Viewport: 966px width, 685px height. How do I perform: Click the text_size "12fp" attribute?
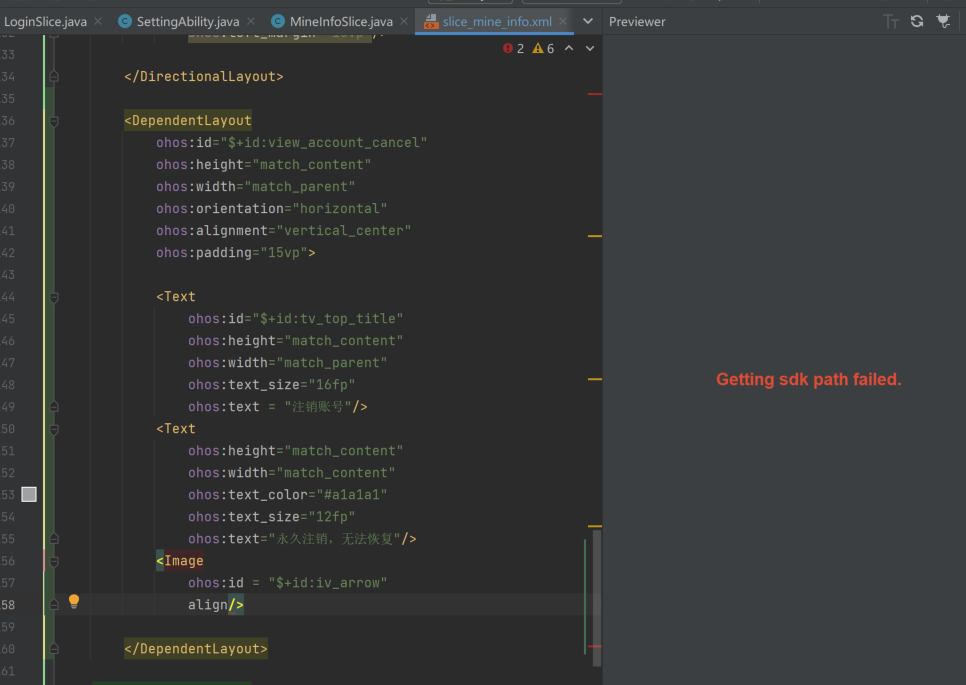point(272,517)
